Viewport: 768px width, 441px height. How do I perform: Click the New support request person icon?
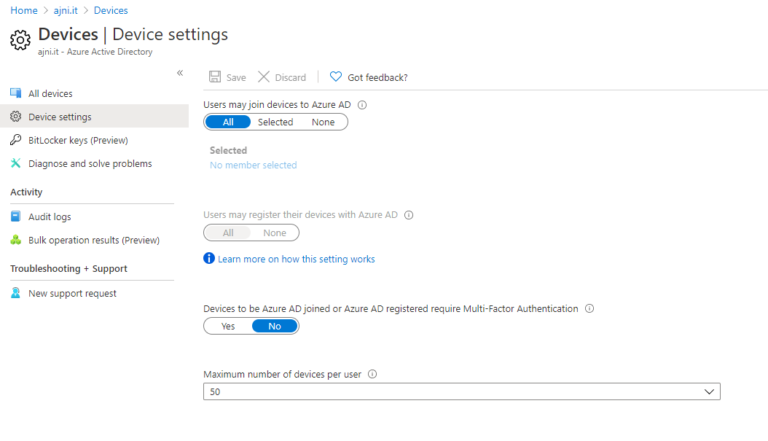pos(16,293)
